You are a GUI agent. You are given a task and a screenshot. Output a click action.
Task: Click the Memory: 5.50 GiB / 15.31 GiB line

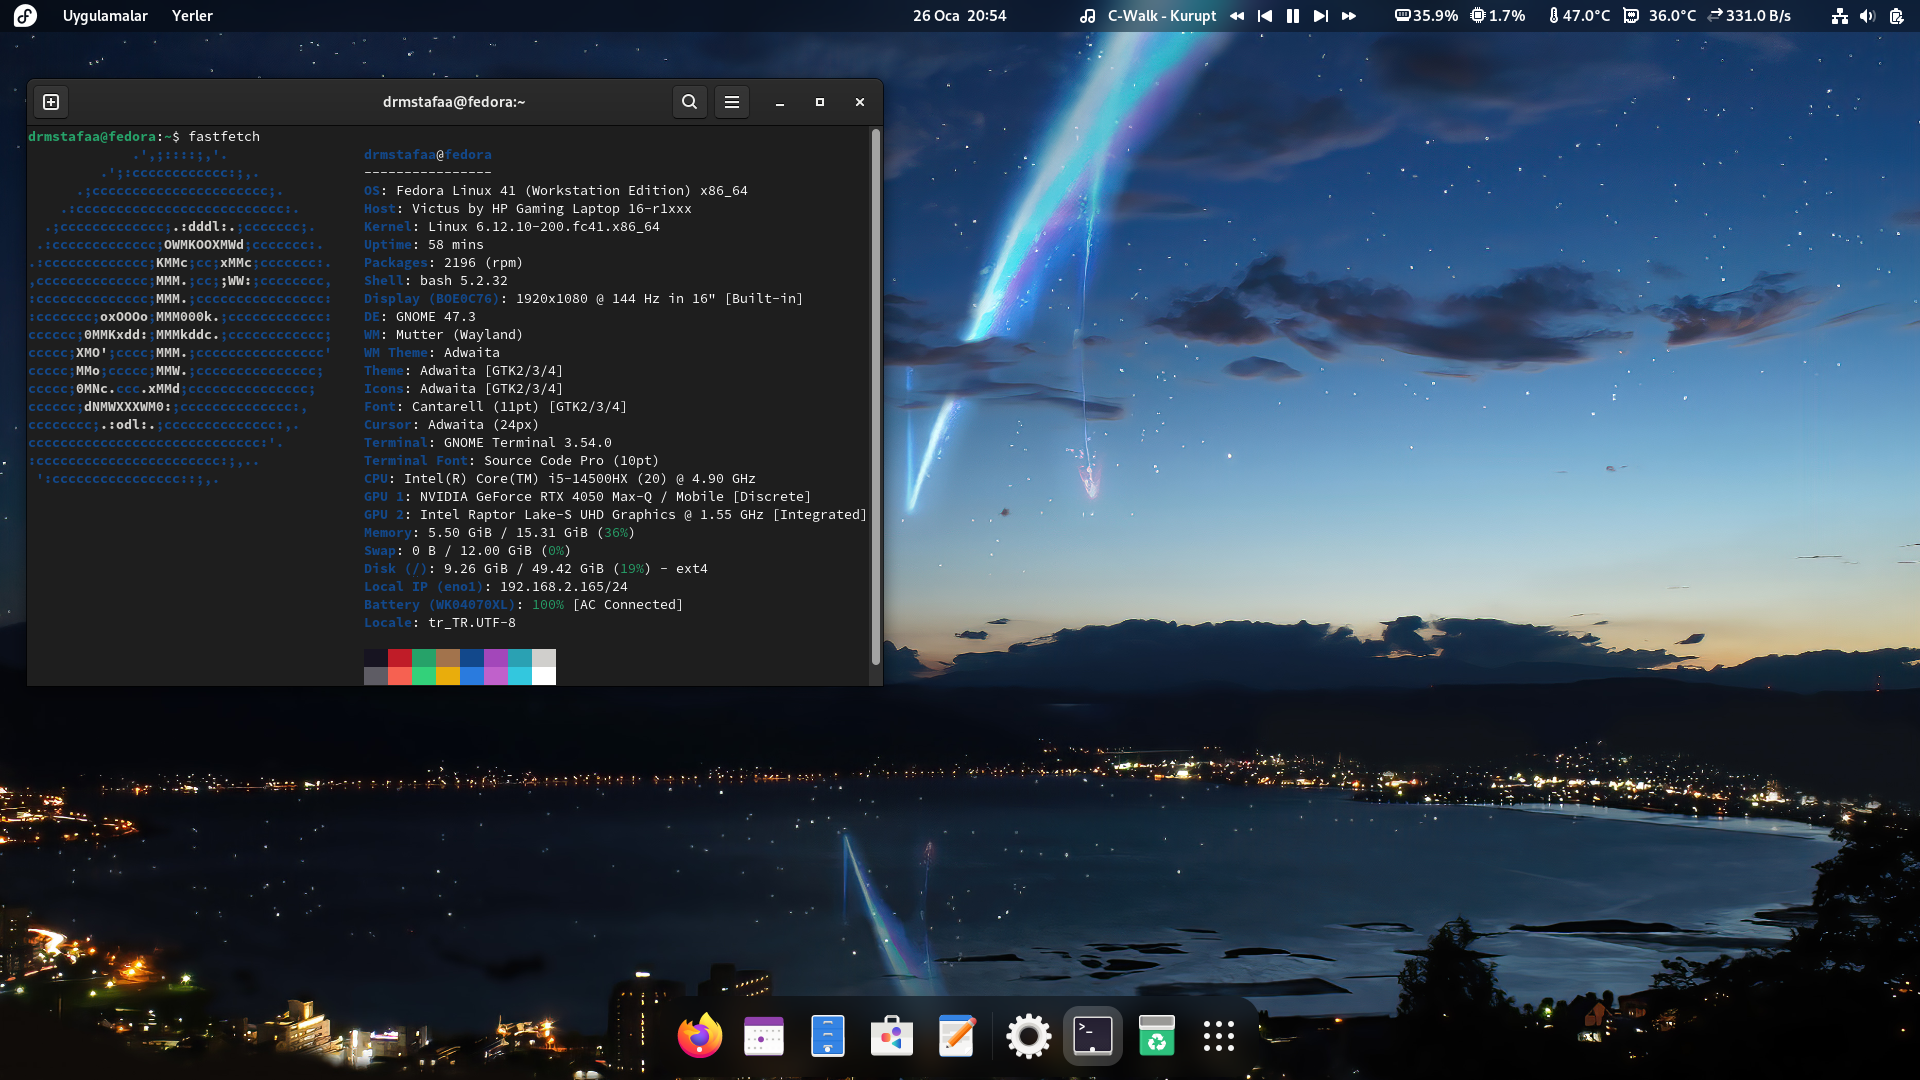(x=500, y=533)
